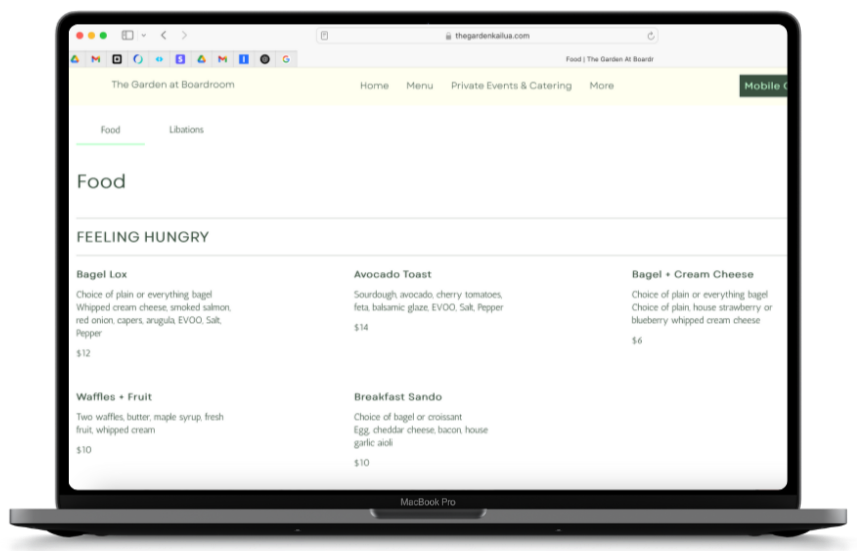Viewport: 857px width, 551px height.
Task: Click the Waffles + Fruit item title
Action: click(x=114, y=397)
